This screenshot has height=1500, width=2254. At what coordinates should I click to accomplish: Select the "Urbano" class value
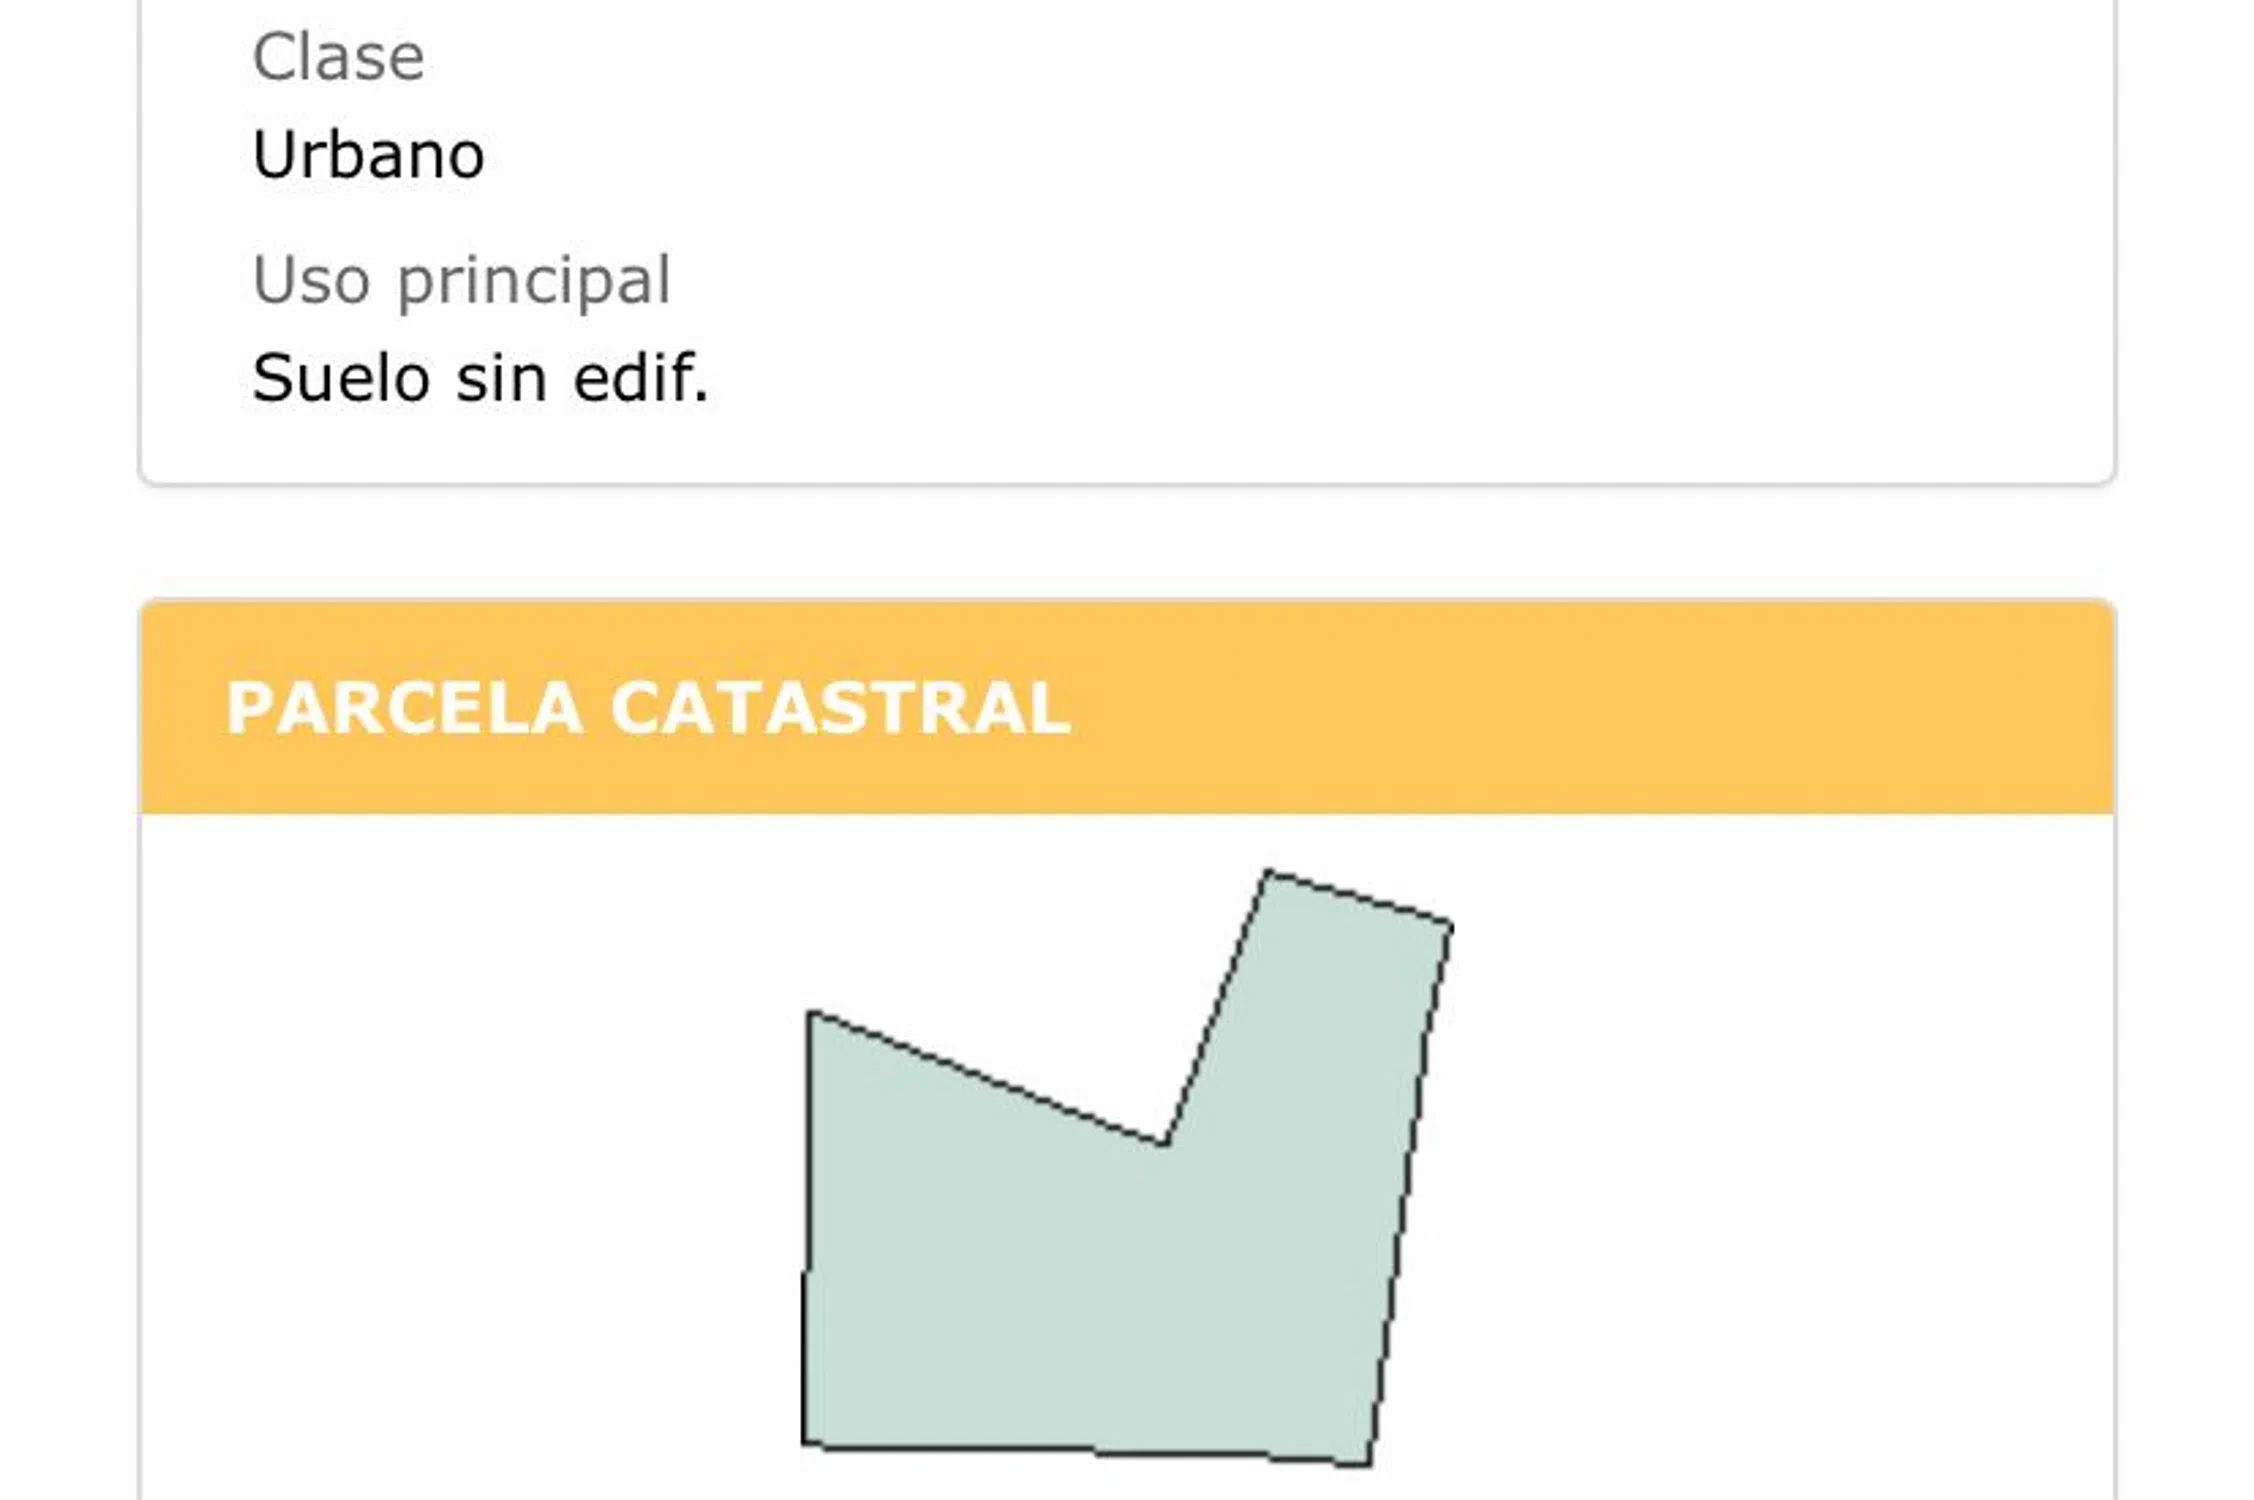click(368, 155)
